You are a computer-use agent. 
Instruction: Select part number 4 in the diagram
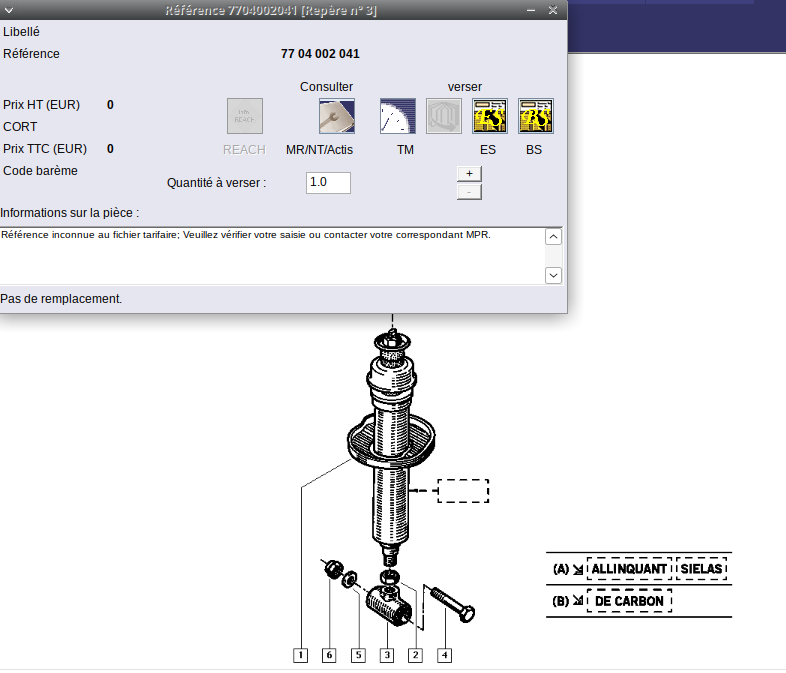coord(444,656)
